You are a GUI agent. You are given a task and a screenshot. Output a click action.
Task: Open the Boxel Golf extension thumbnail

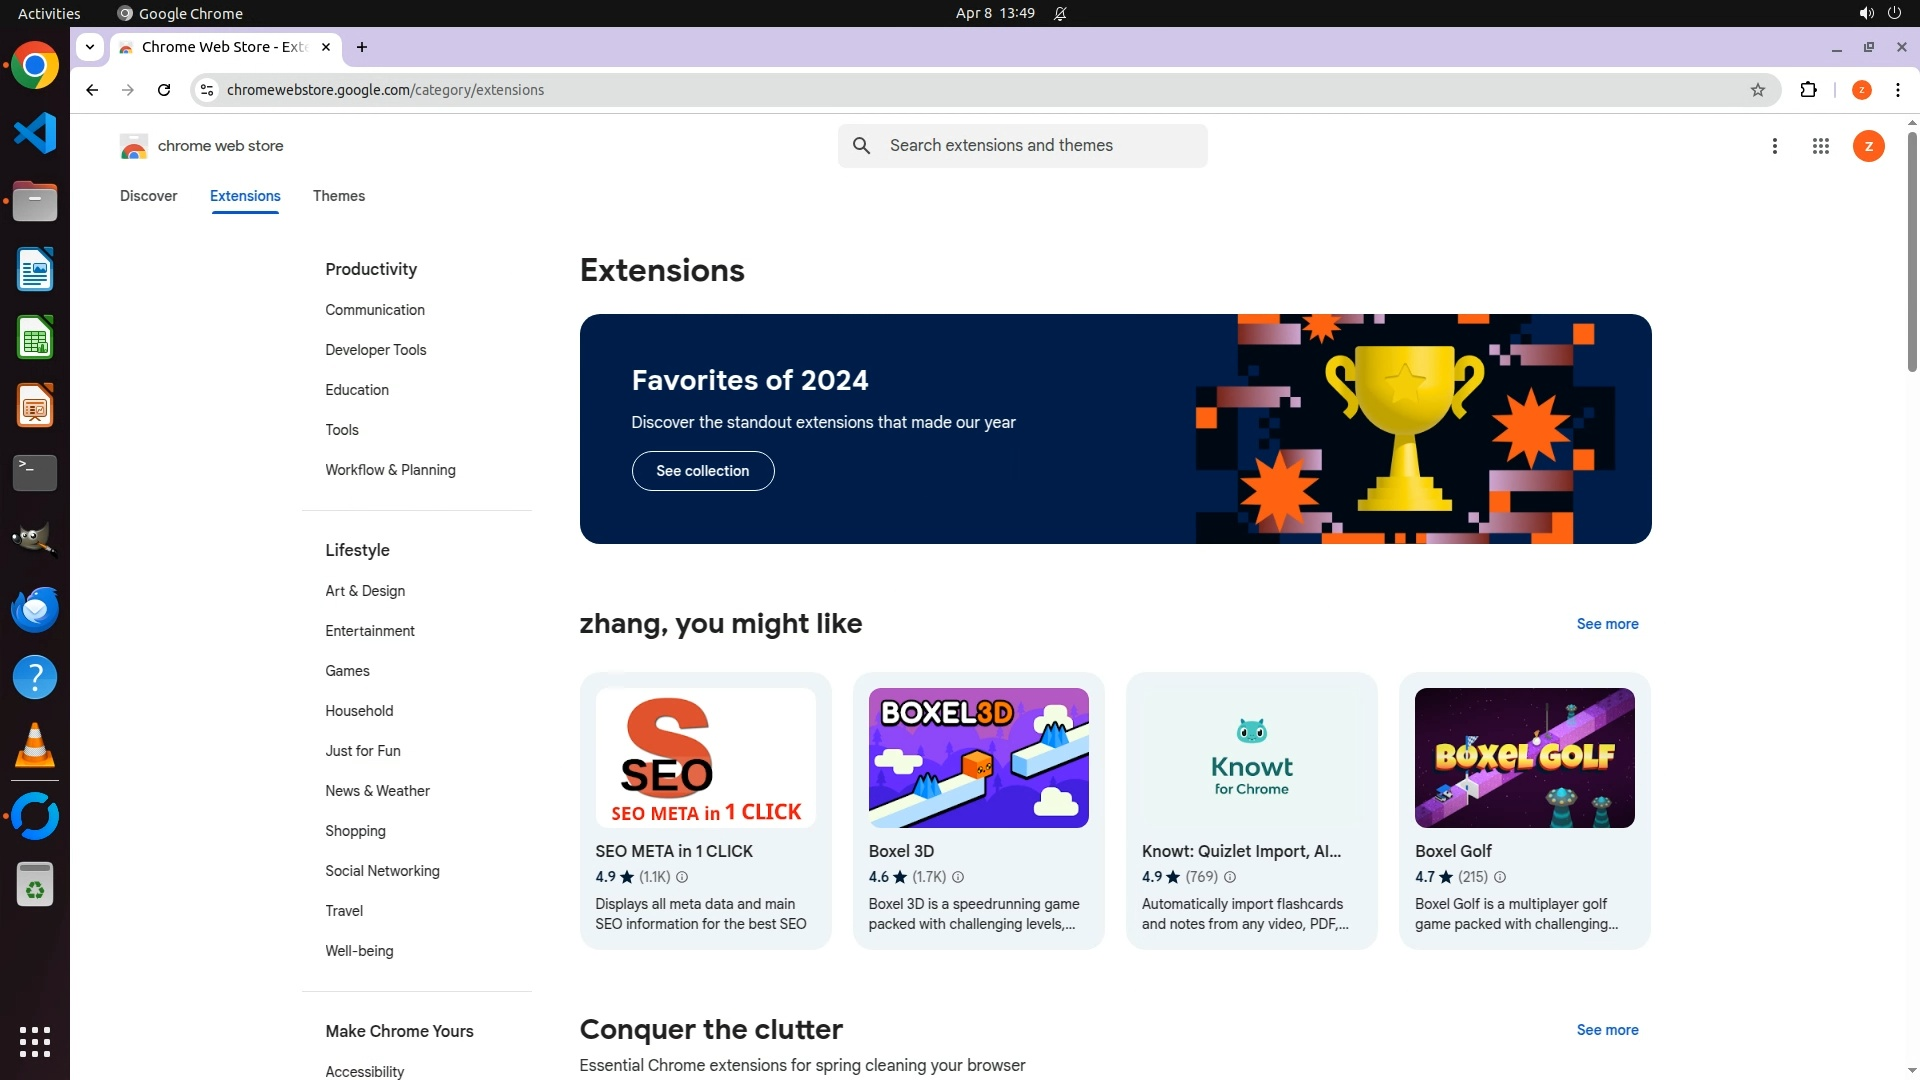pos(1524,758)
